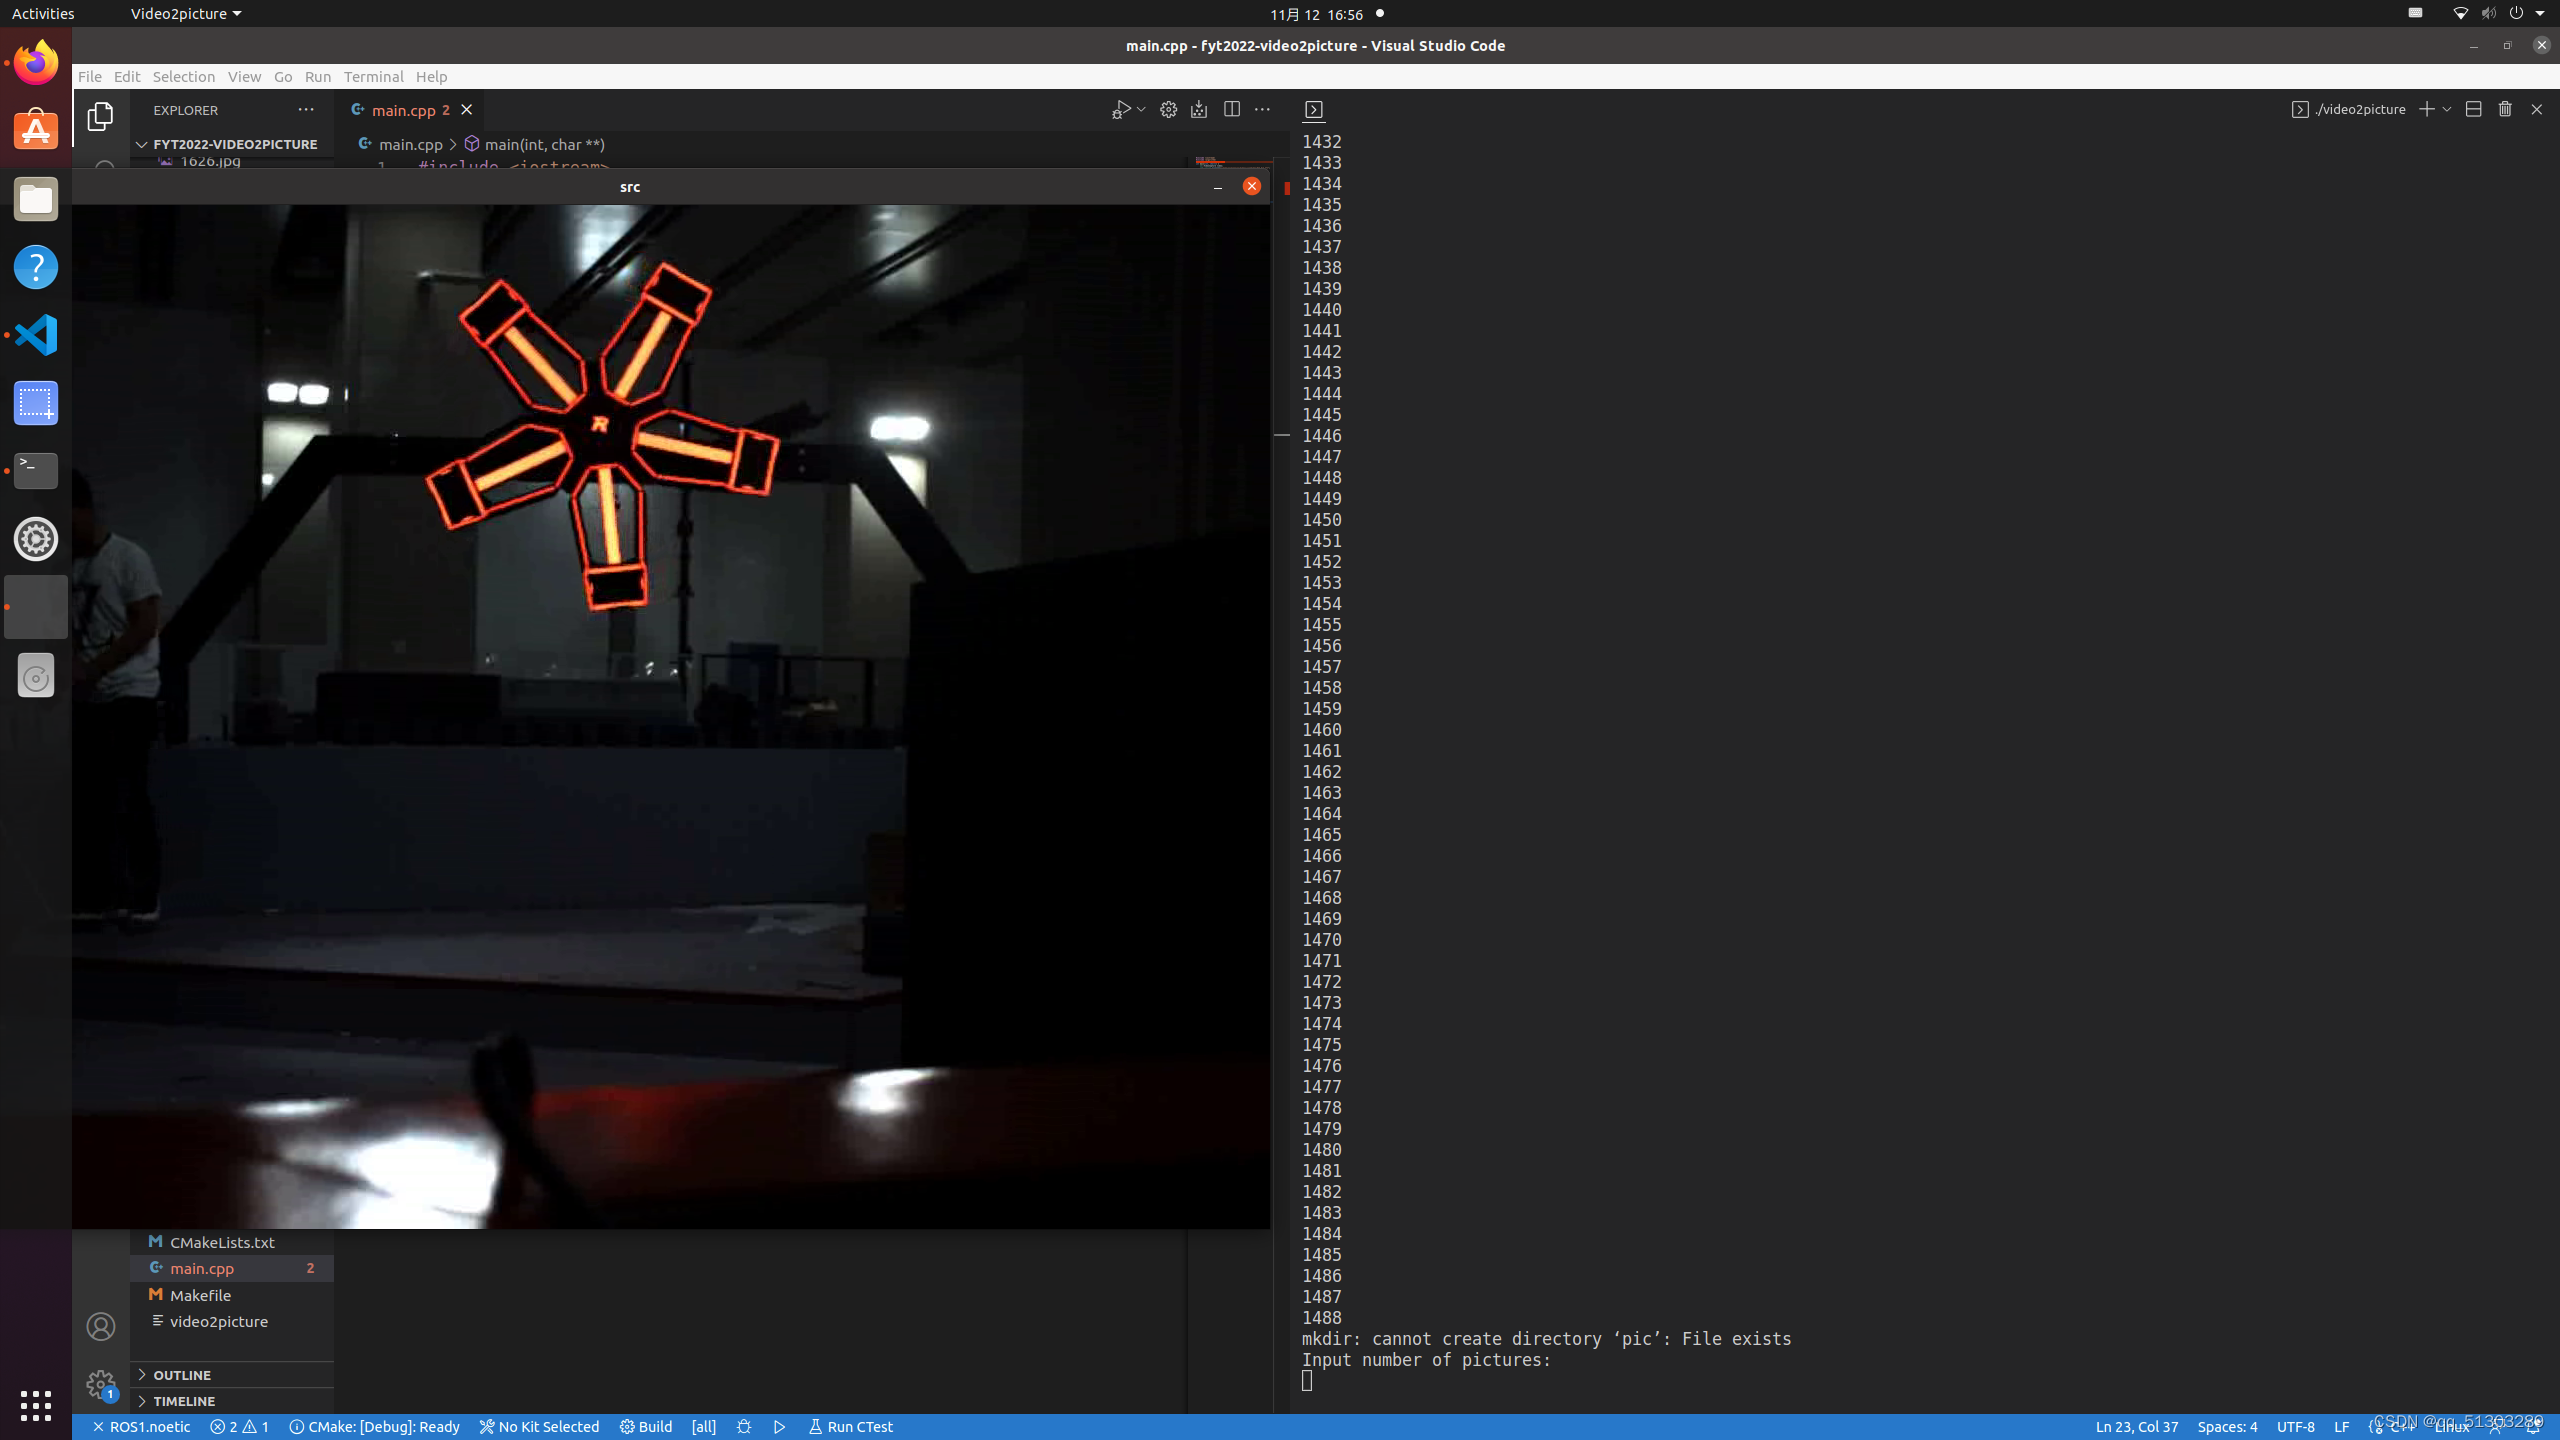Open the Accounts icon in activity bar
This screenshot has width=2560, height=1440.
click(x=100, y=1326)
